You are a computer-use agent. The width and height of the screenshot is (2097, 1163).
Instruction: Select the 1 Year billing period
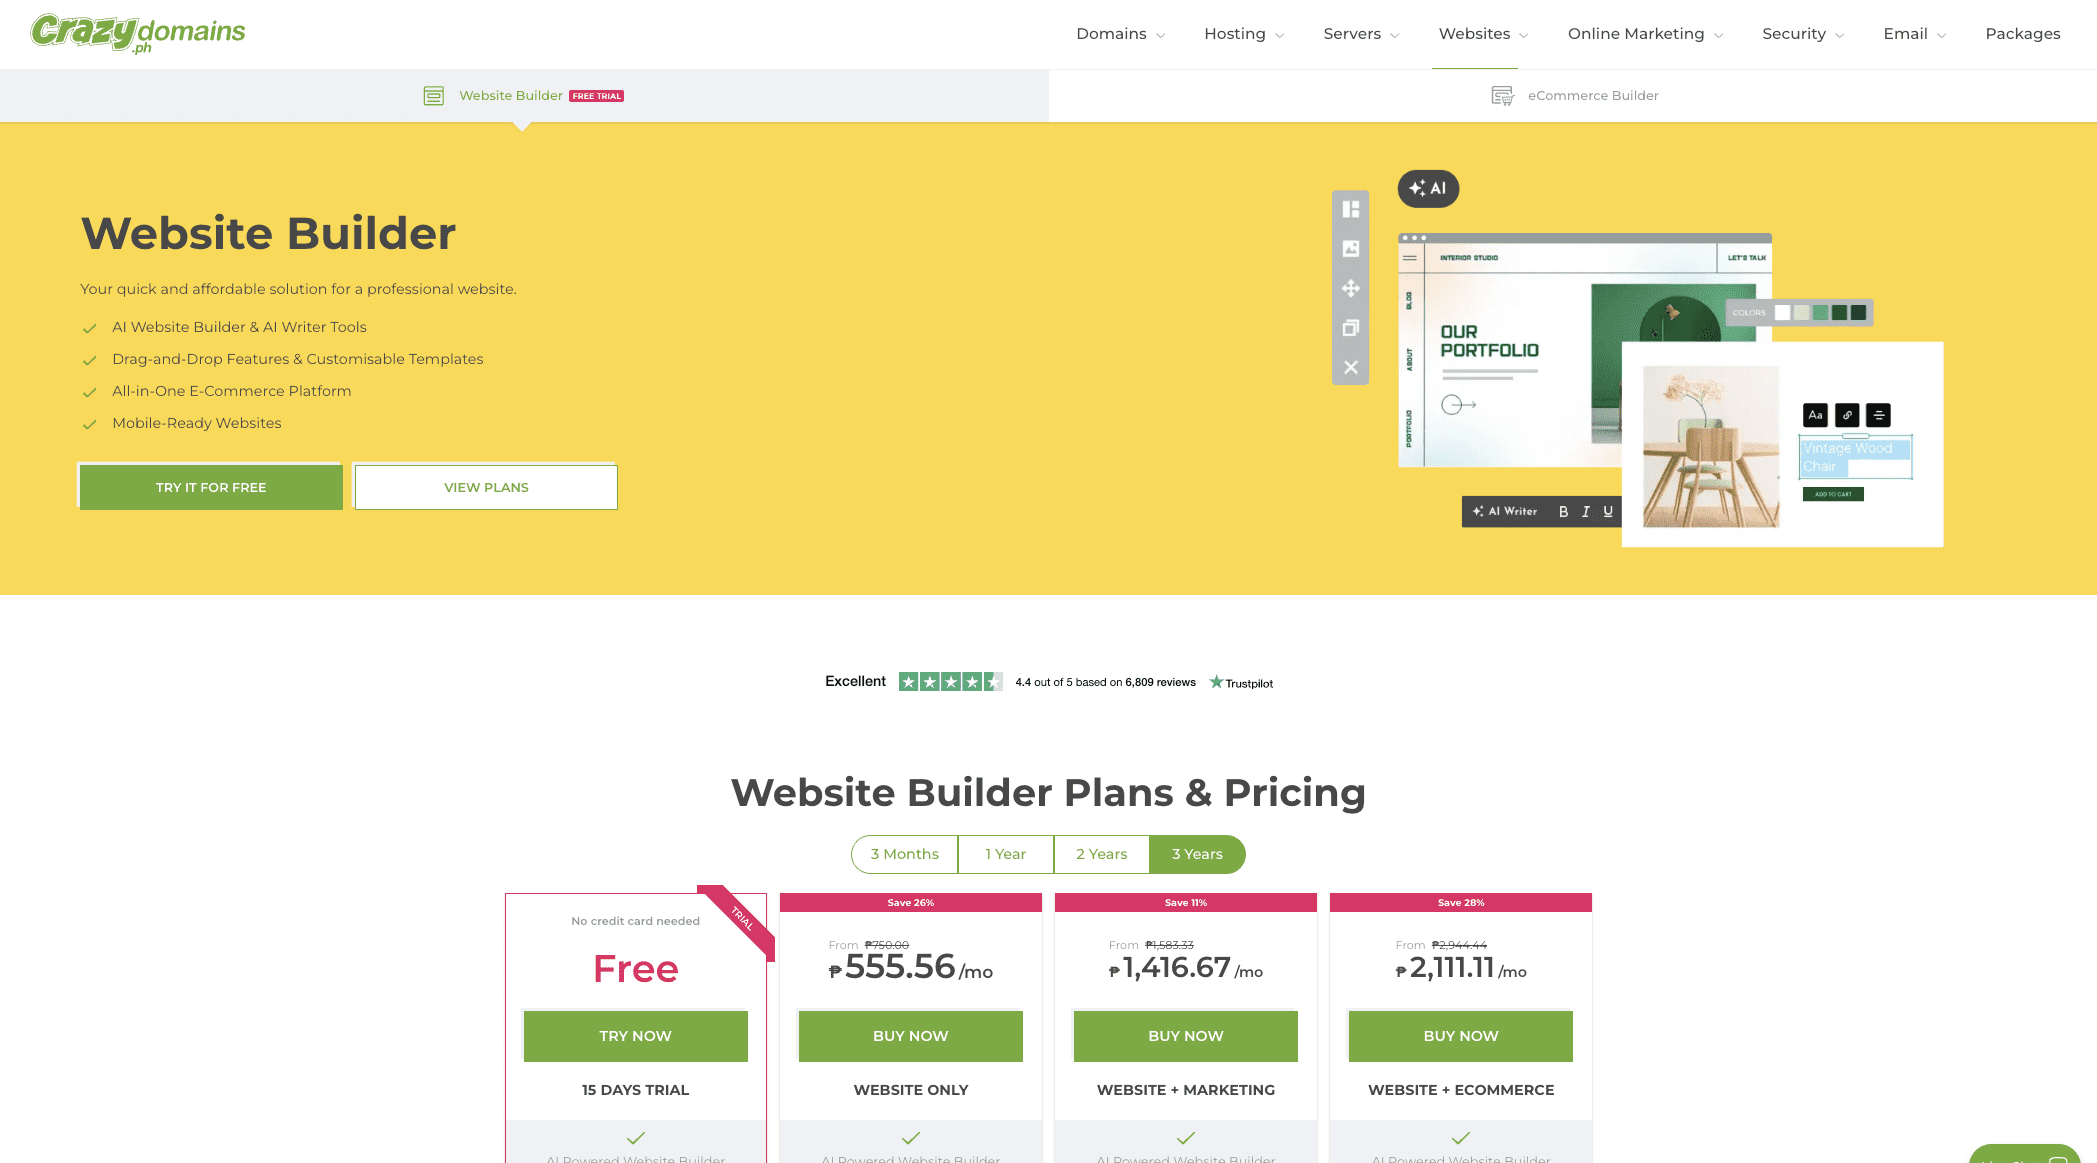pyautogui.click(x=1005, y=854)
